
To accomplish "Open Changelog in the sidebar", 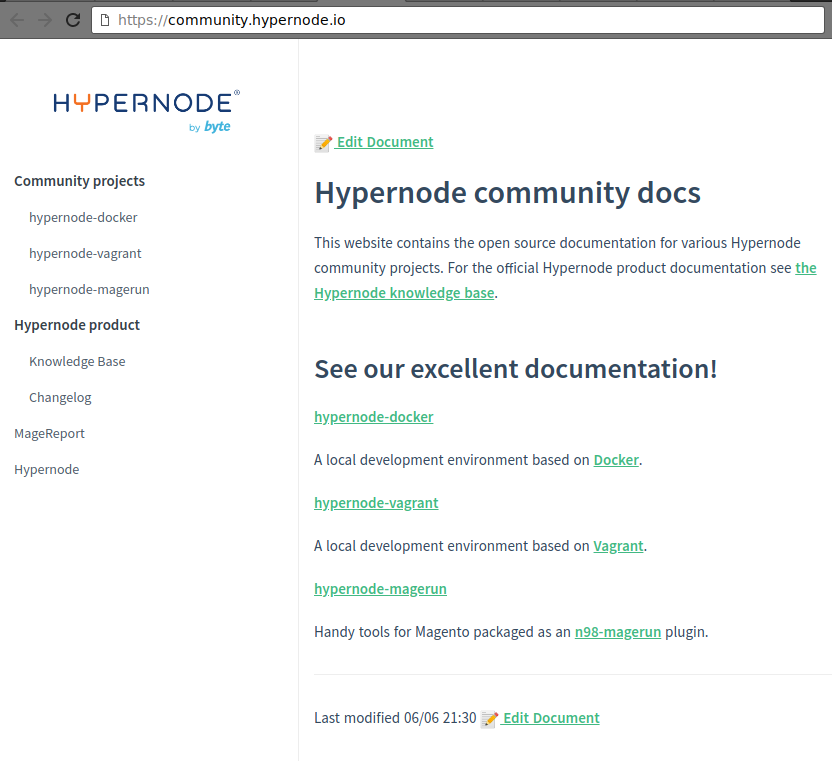I will (60, 397).
